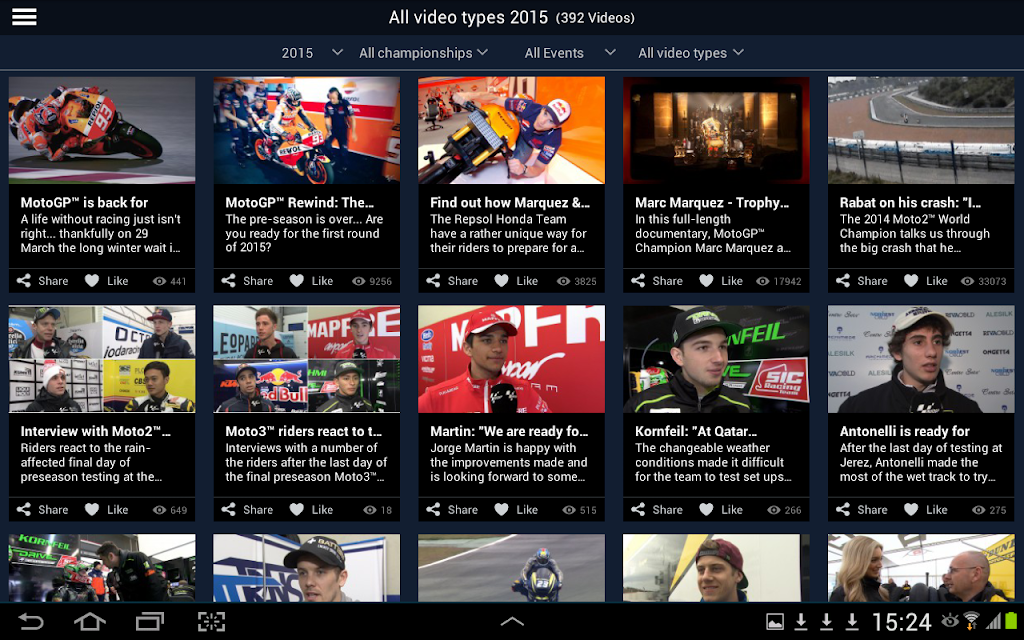Click the 17942 views count

pos(778,281)
